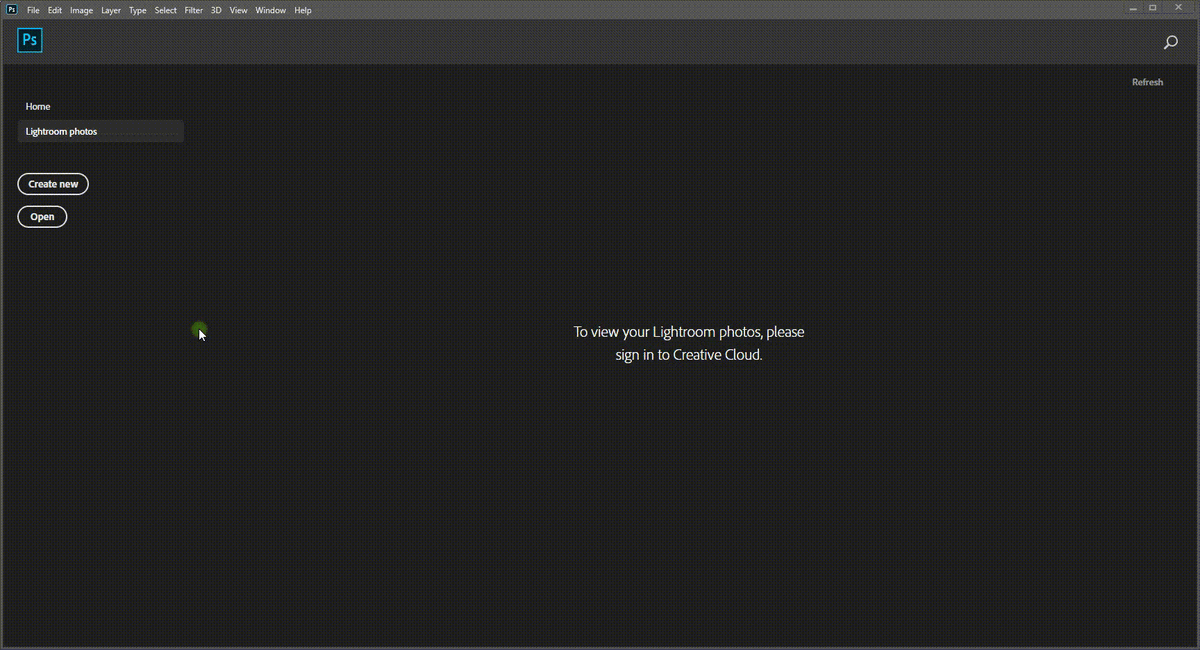Open the Edit menu
The width and height of the screenshot is (1200, 650).
(55, 10)
